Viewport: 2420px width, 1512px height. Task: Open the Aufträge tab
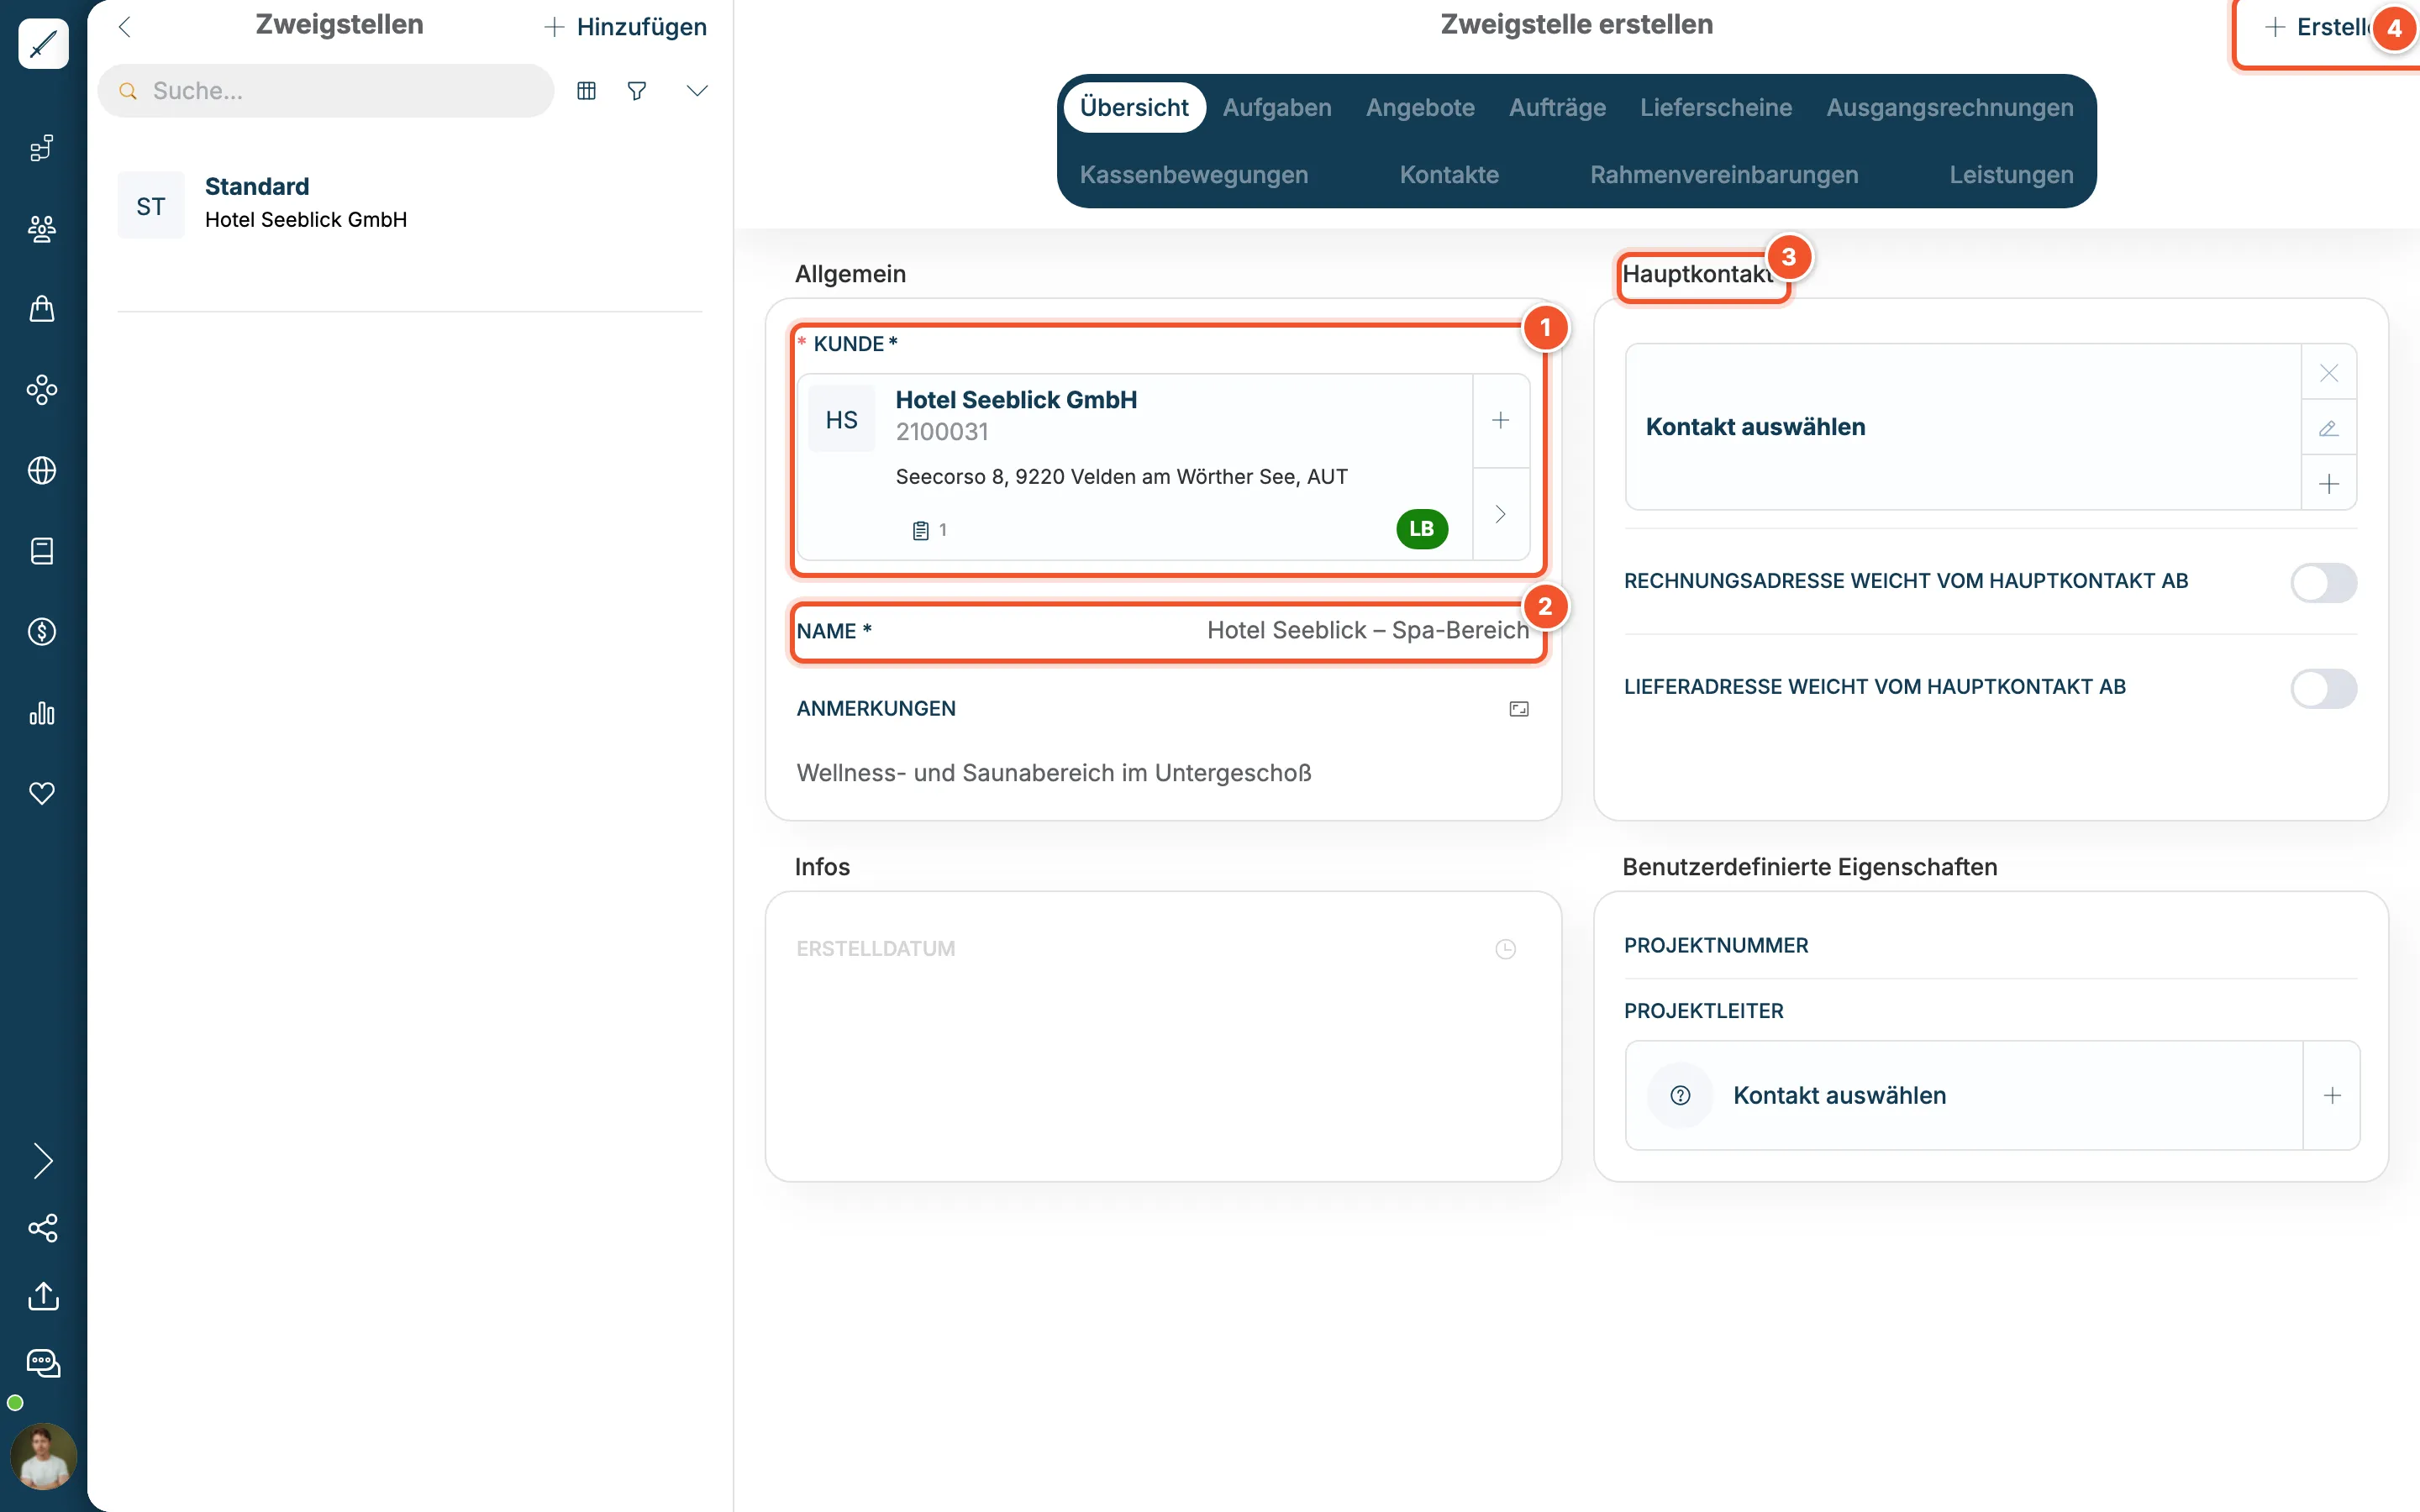(1557, 107)
